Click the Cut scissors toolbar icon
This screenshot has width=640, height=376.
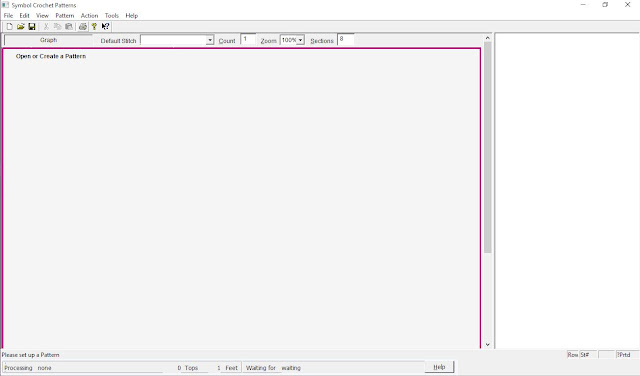(46, 27)
